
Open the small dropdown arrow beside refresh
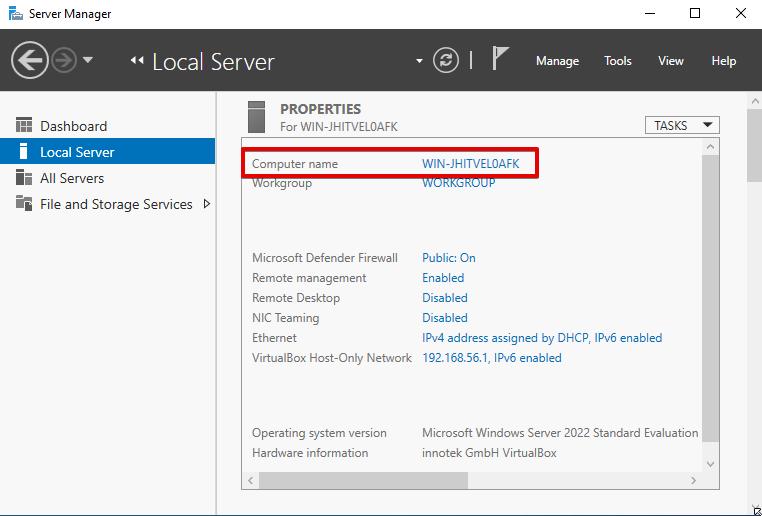coord(420,61)
